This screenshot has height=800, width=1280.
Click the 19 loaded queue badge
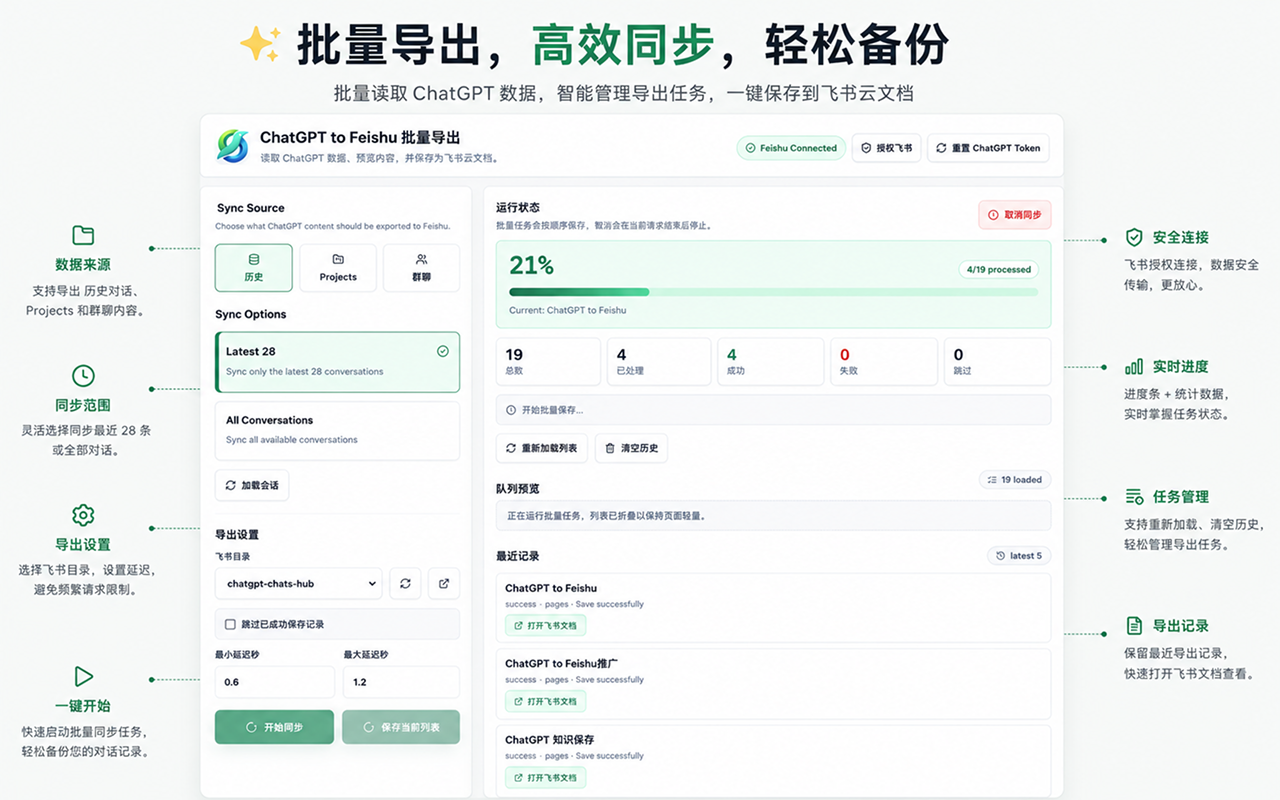pyautogui.click(x=1014, y=480)
